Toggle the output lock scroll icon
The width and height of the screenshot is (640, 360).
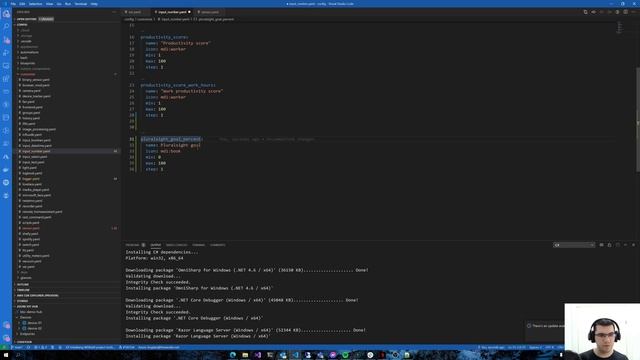coord(609,245)
